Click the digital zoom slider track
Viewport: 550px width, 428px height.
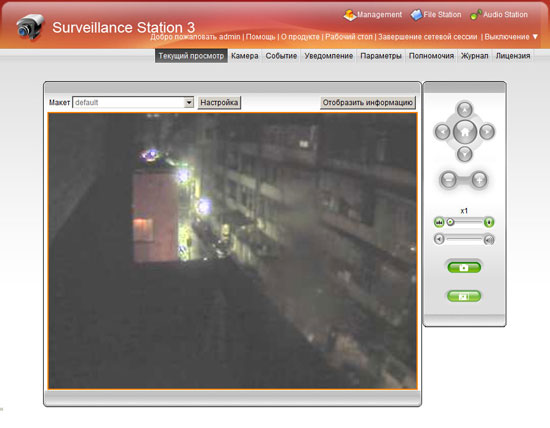tap(467, 222)
